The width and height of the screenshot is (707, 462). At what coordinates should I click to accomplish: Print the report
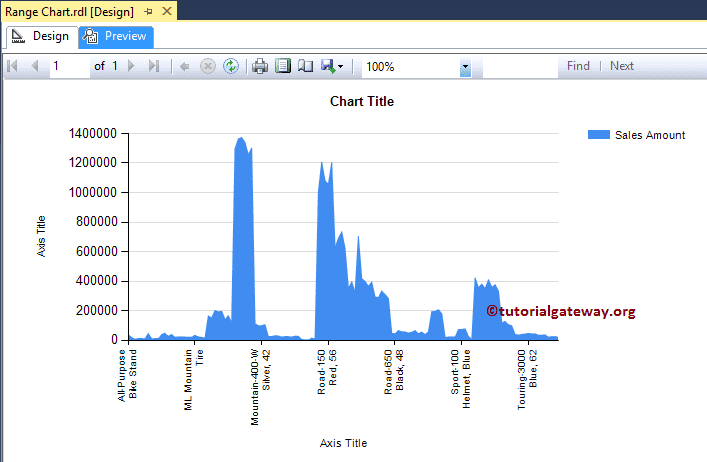[260, 66]
